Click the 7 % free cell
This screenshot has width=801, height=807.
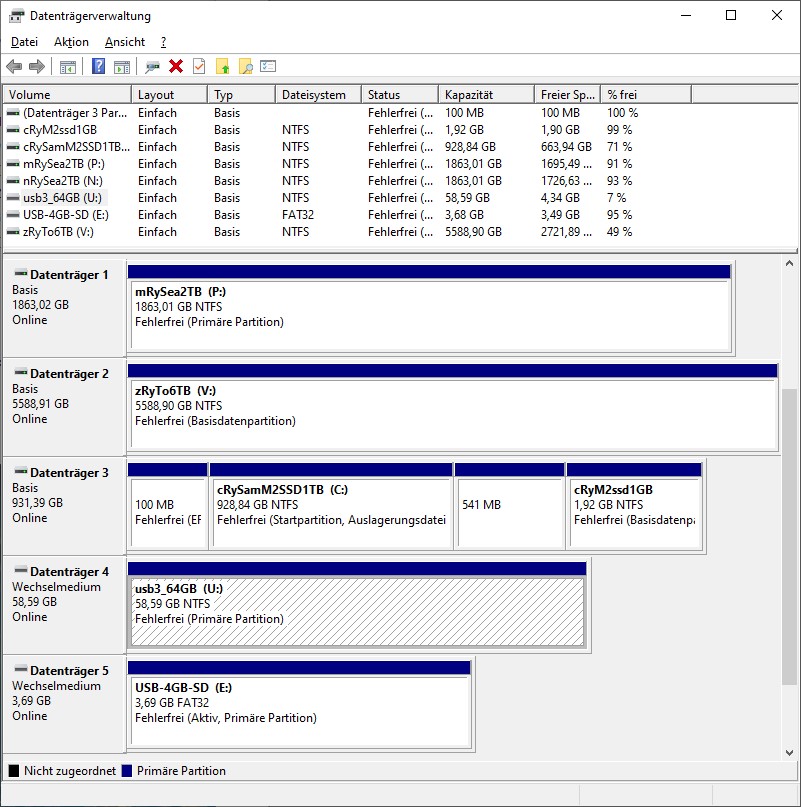616,198
